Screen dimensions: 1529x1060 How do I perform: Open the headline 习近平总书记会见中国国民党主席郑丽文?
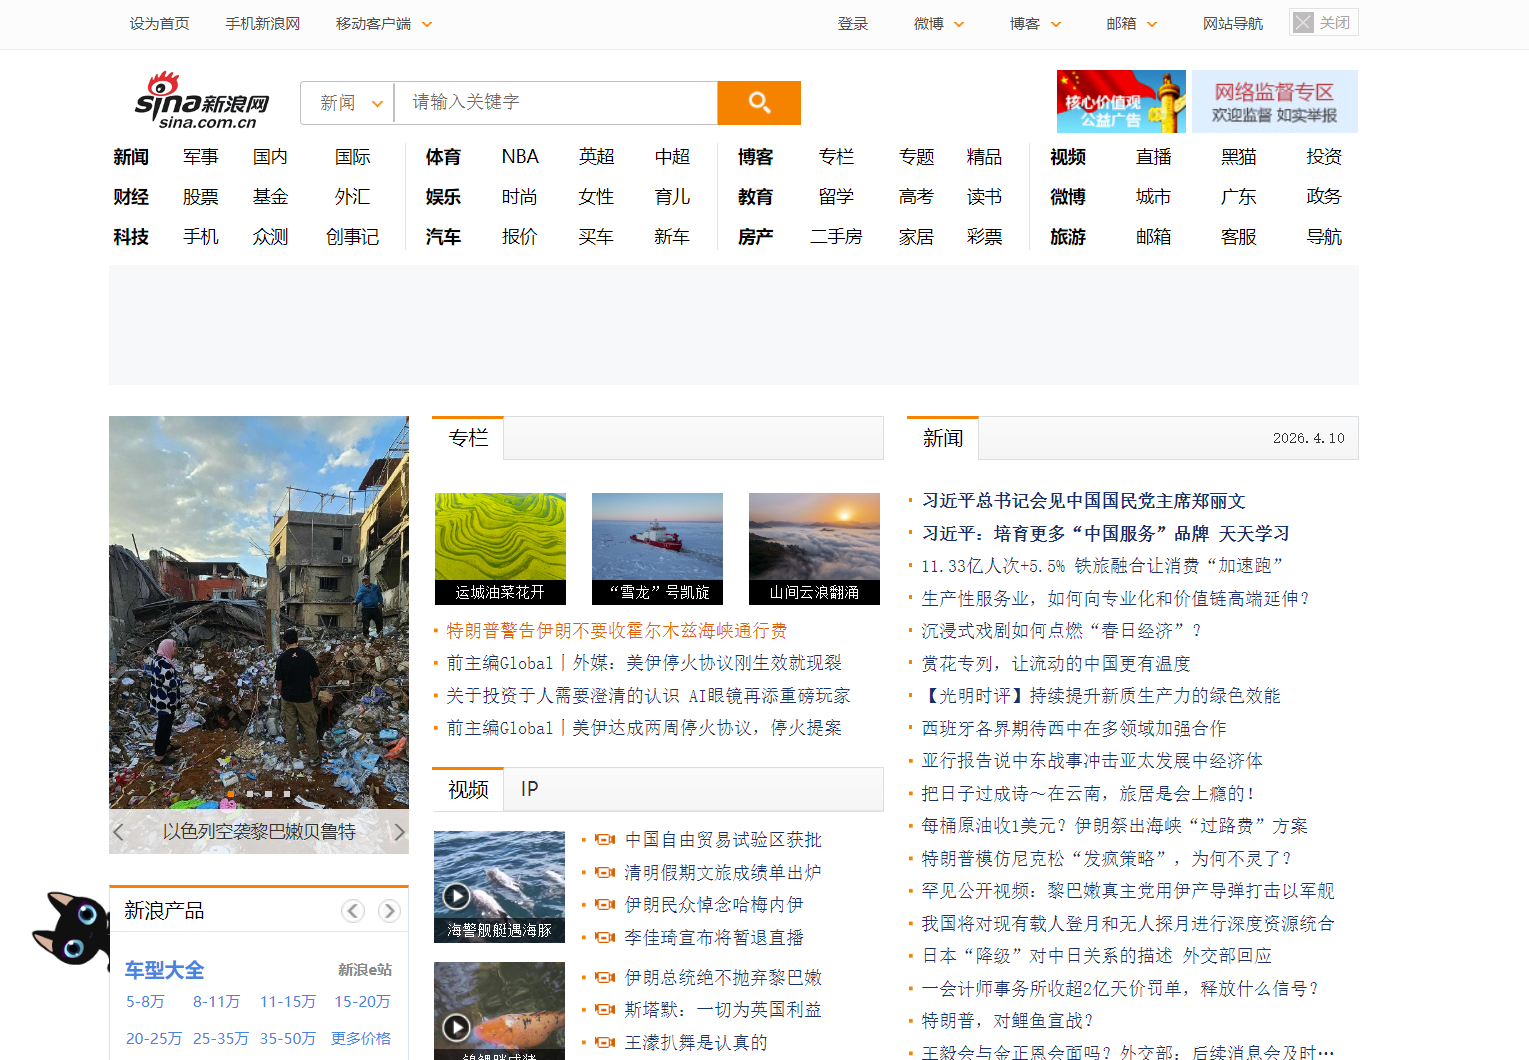click(1083, 501)
